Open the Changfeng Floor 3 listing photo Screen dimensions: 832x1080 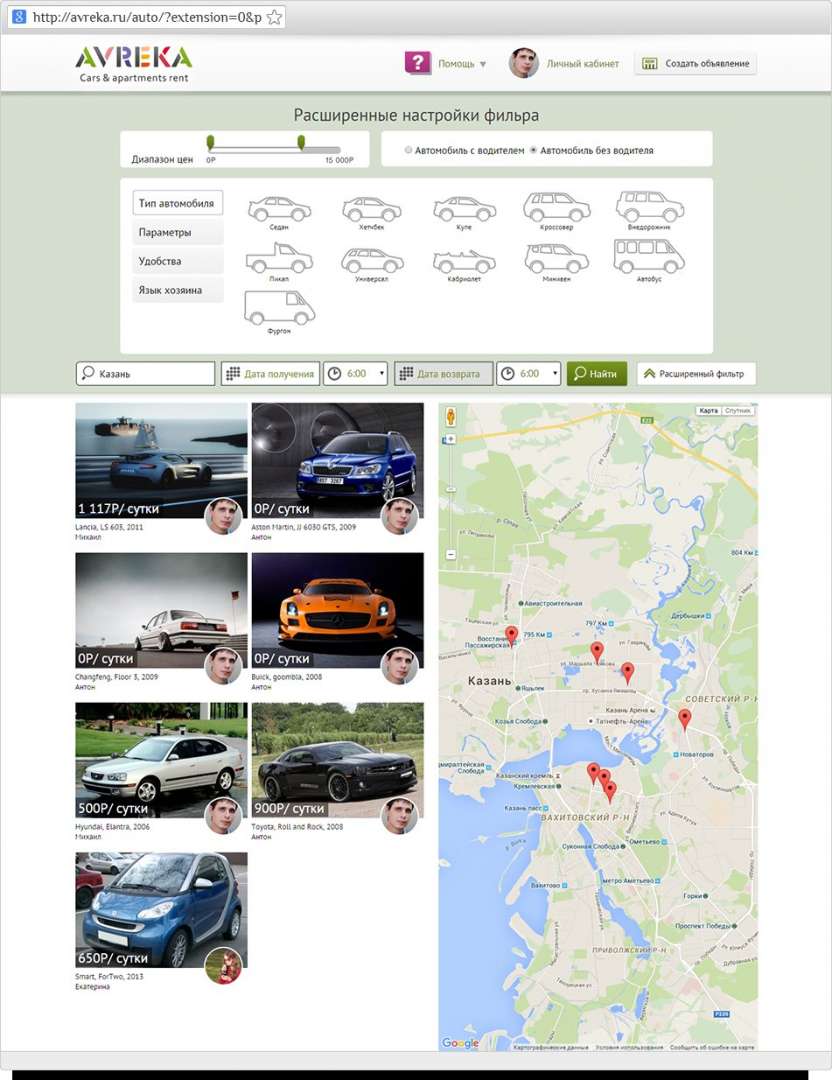(161, 610)
